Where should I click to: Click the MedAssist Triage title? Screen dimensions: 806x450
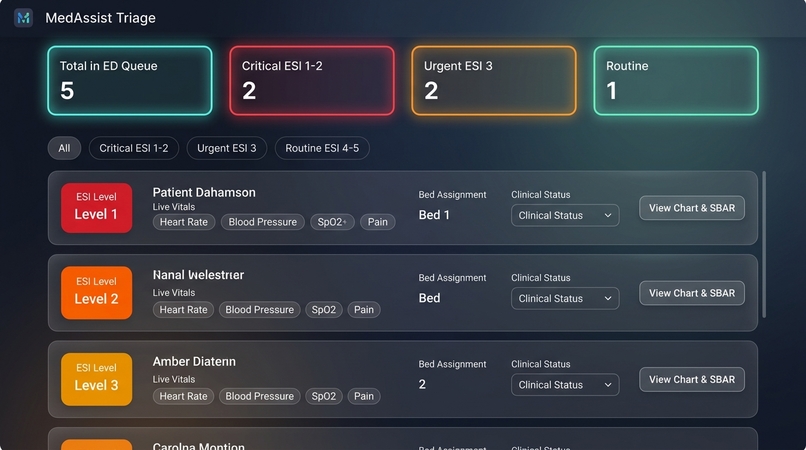tap(100, 18)
